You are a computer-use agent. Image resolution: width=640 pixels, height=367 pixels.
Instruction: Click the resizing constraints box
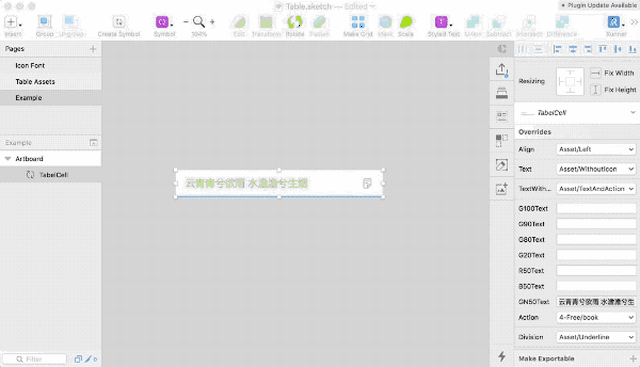(570, 81)
